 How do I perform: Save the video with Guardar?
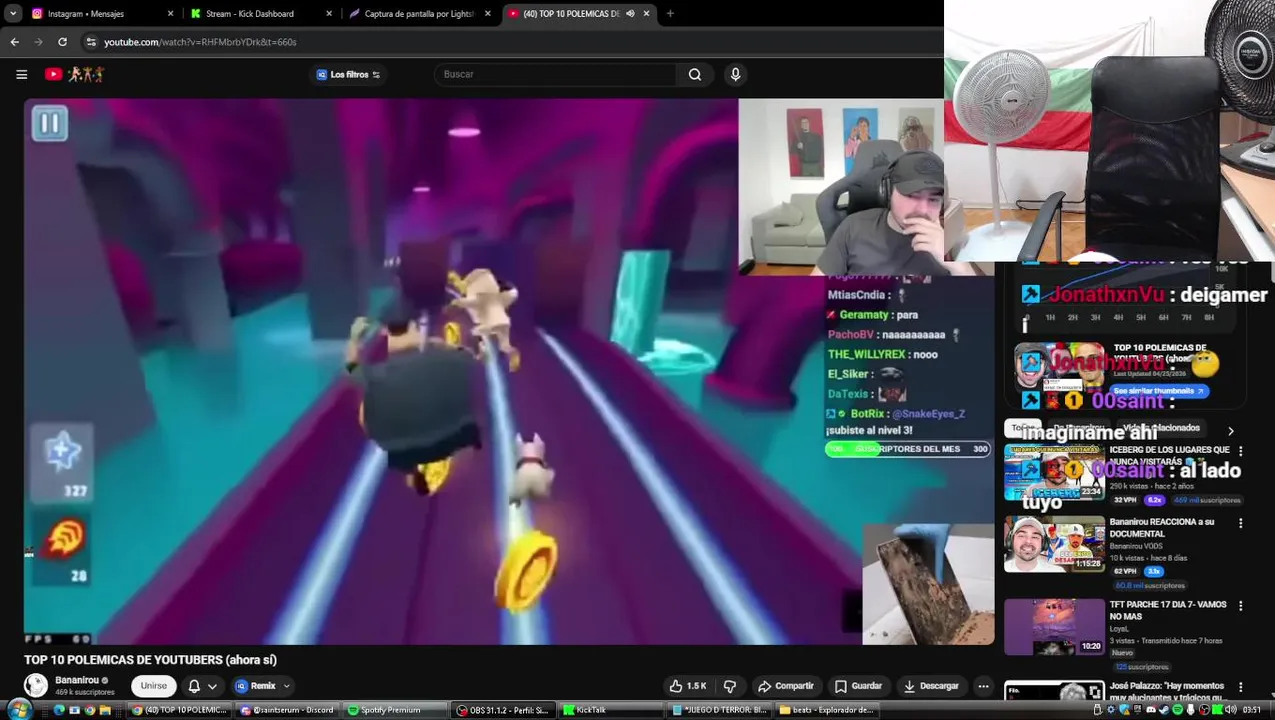(x=858, y=686)
